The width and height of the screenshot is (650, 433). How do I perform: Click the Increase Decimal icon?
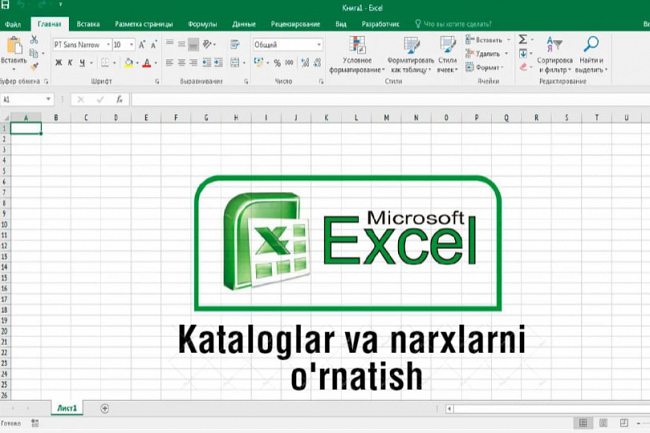pyautogui.click(x=306, y=63)
